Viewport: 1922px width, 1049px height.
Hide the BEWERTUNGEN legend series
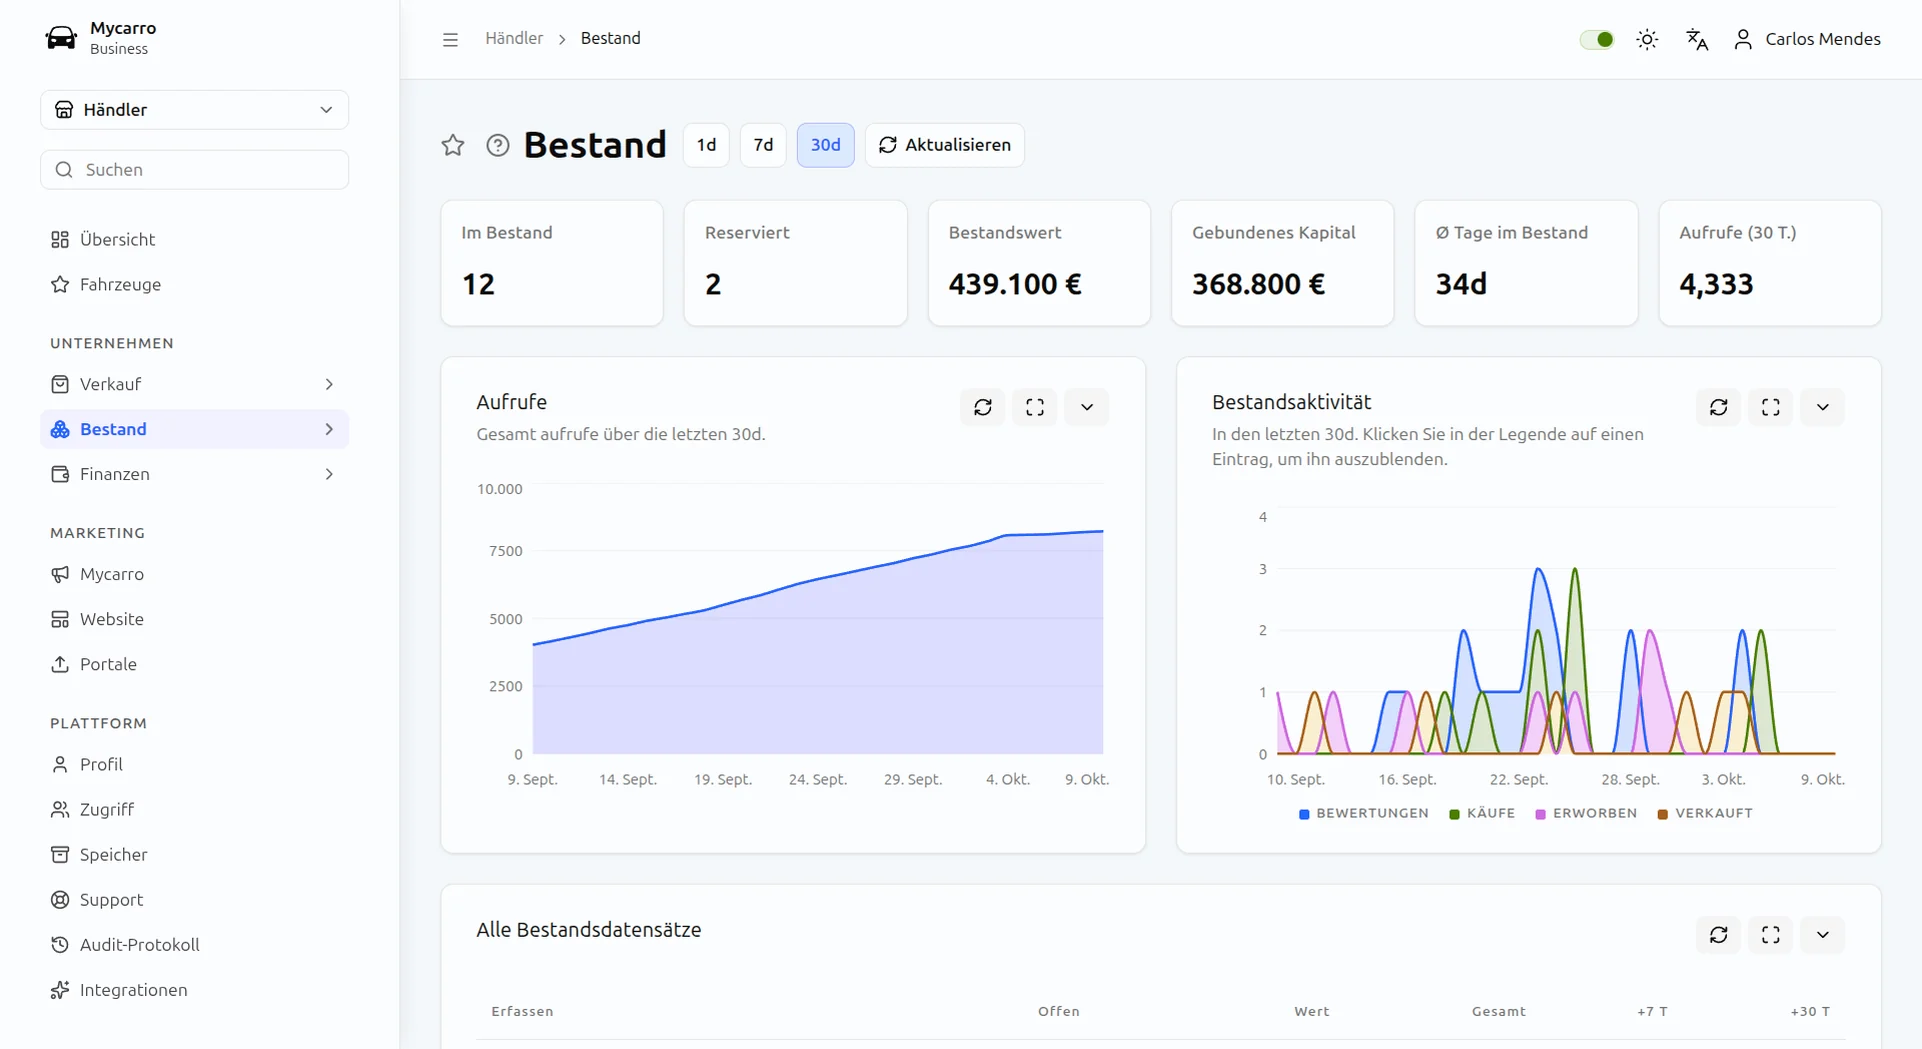tap(1364, 813)
